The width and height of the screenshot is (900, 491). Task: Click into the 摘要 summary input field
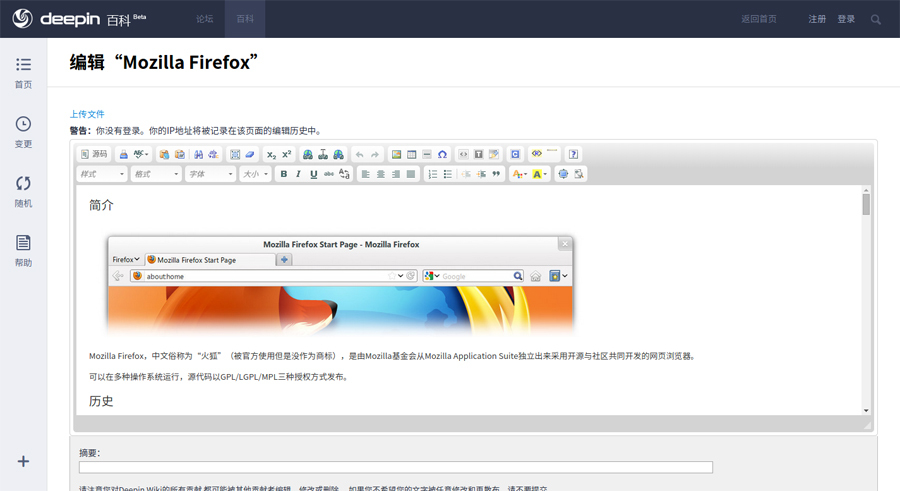[x=396, y=467]
